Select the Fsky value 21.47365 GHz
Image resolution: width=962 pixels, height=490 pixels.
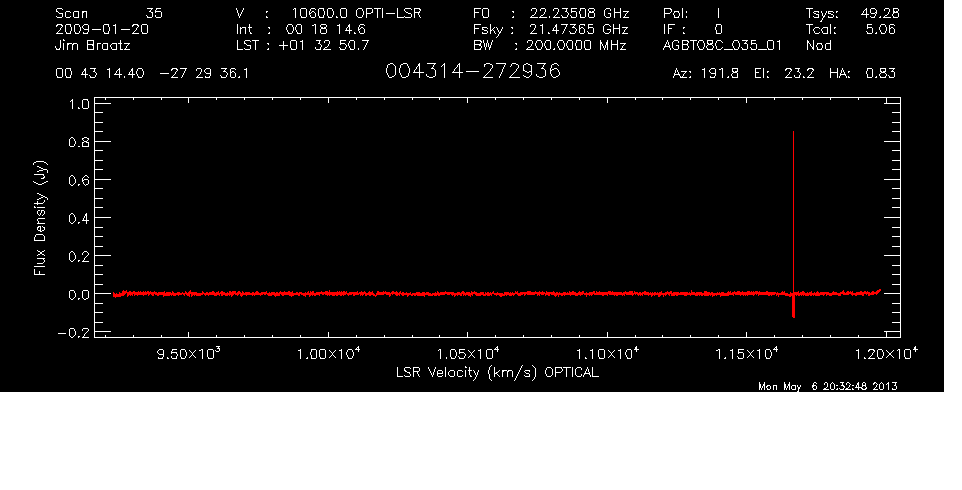[x=580, y=29]
